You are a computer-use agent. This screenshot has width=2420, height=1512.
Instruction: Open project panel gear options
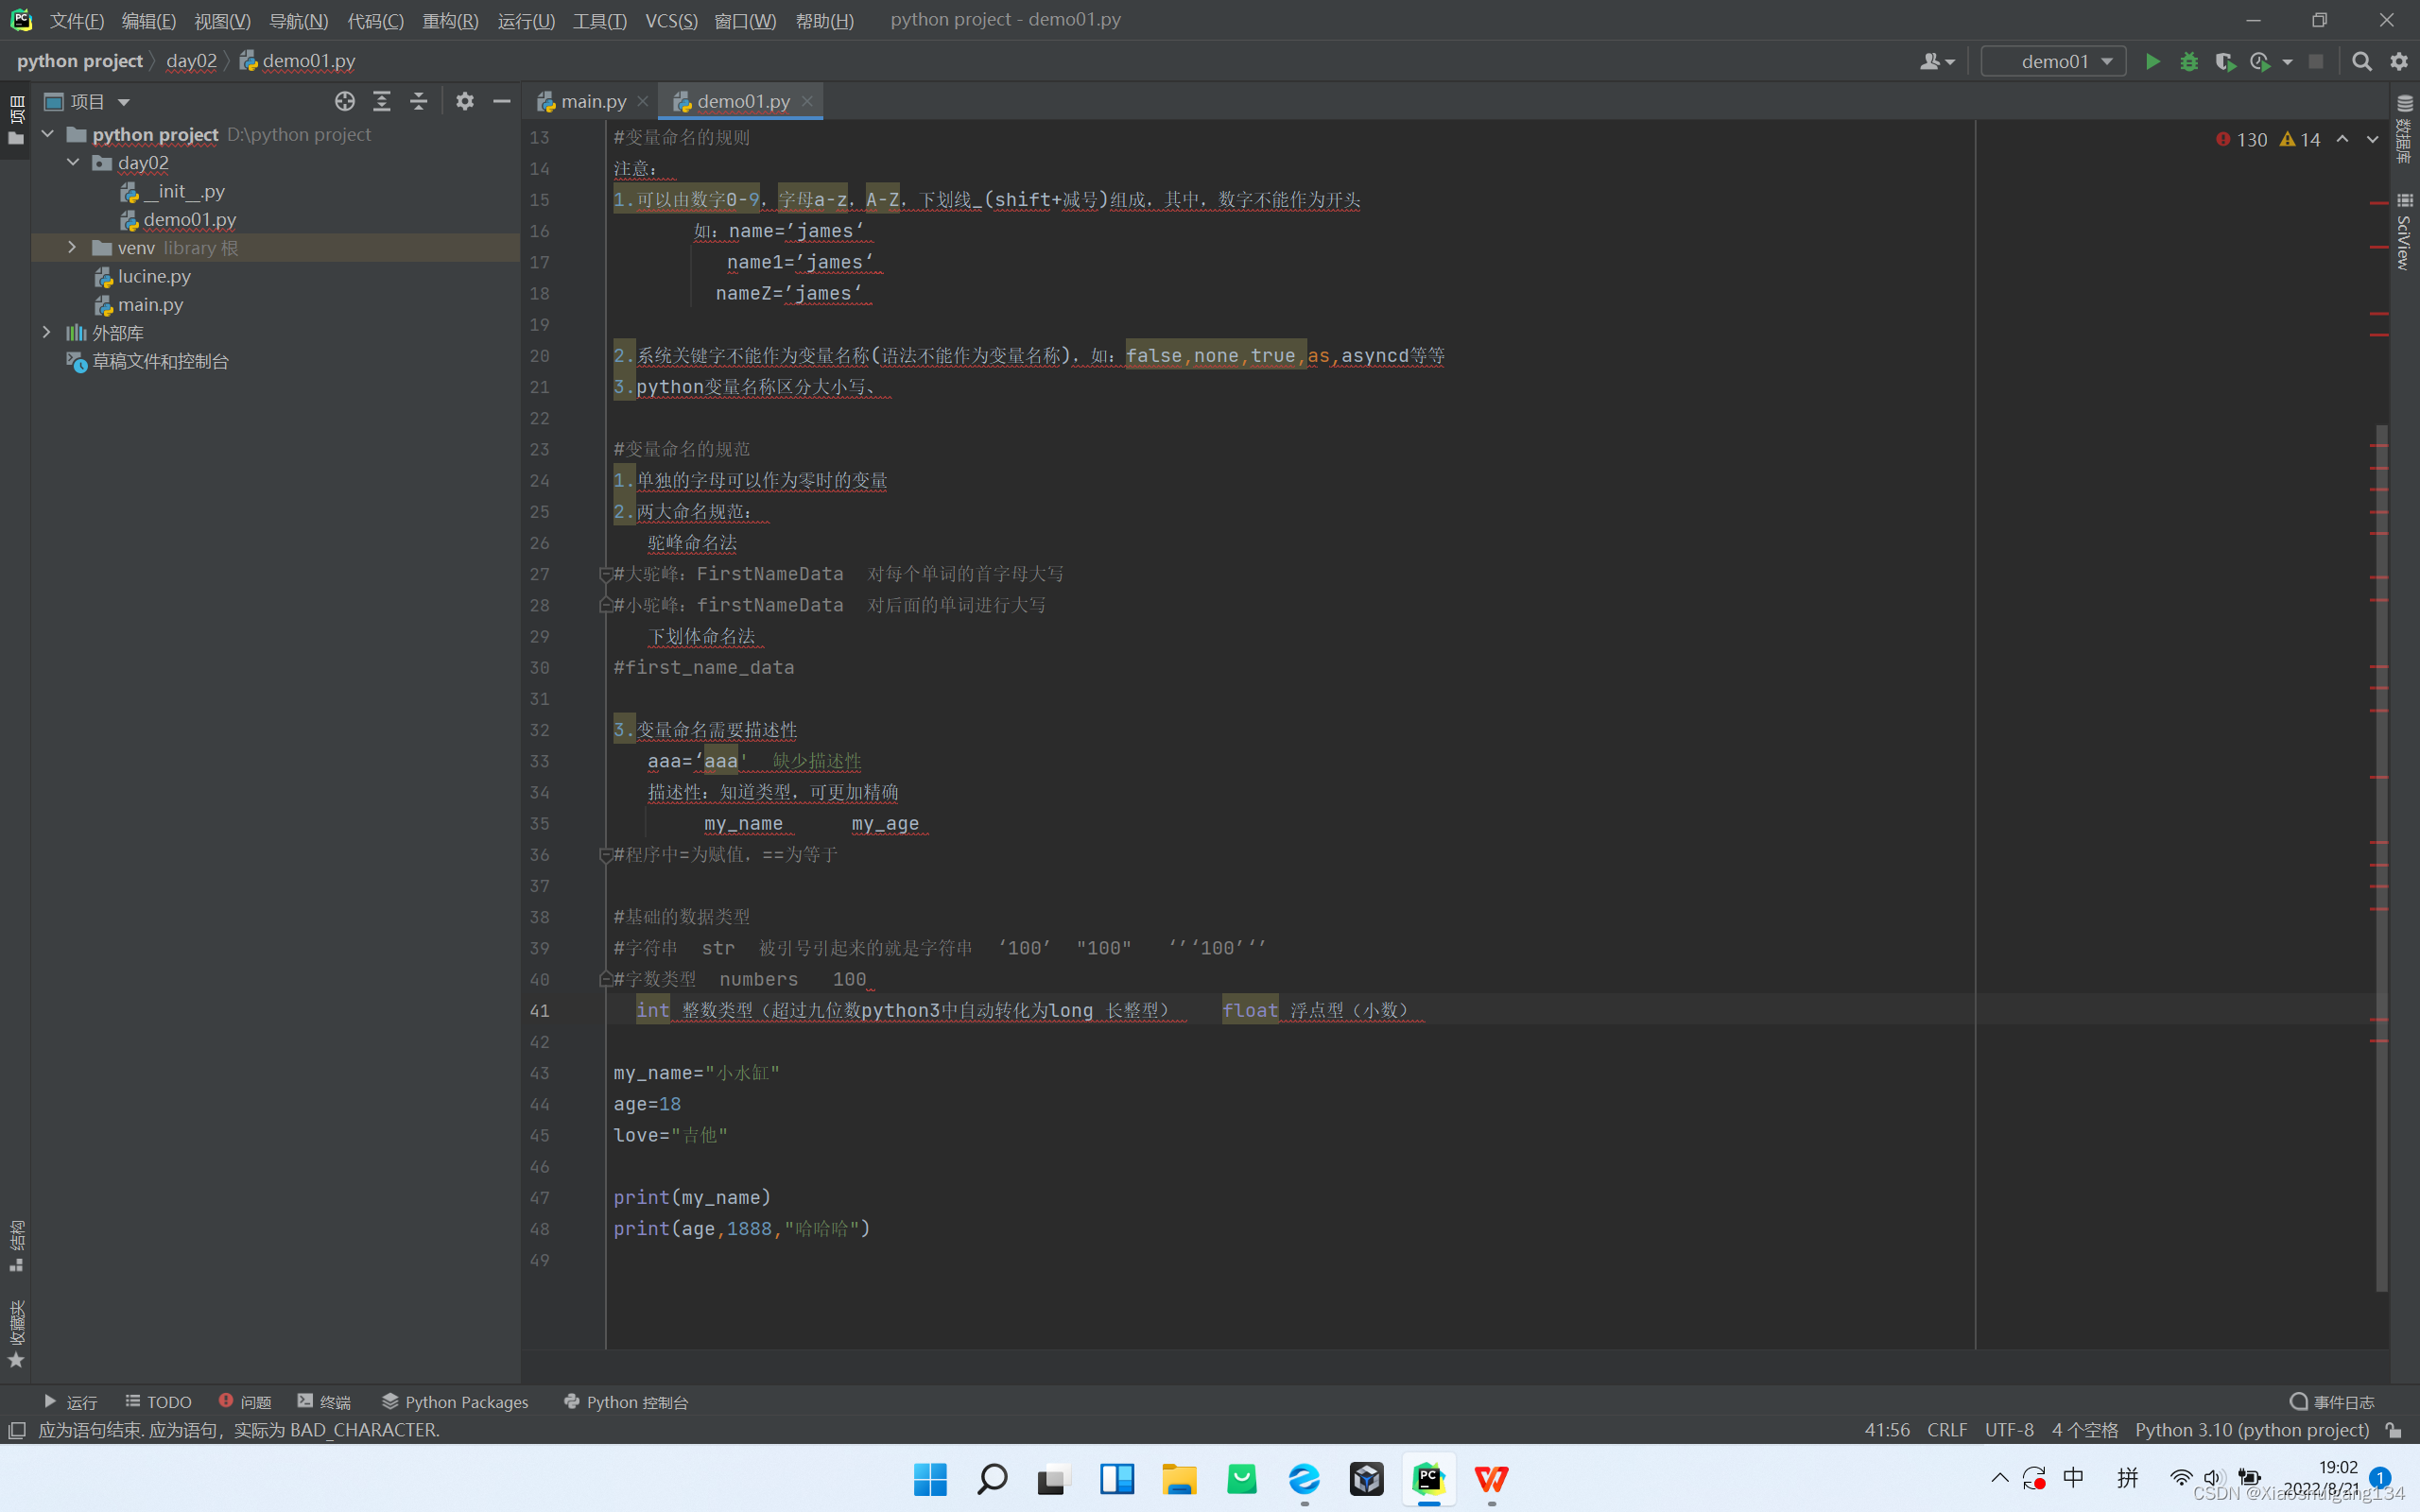(x=464, y=101)
